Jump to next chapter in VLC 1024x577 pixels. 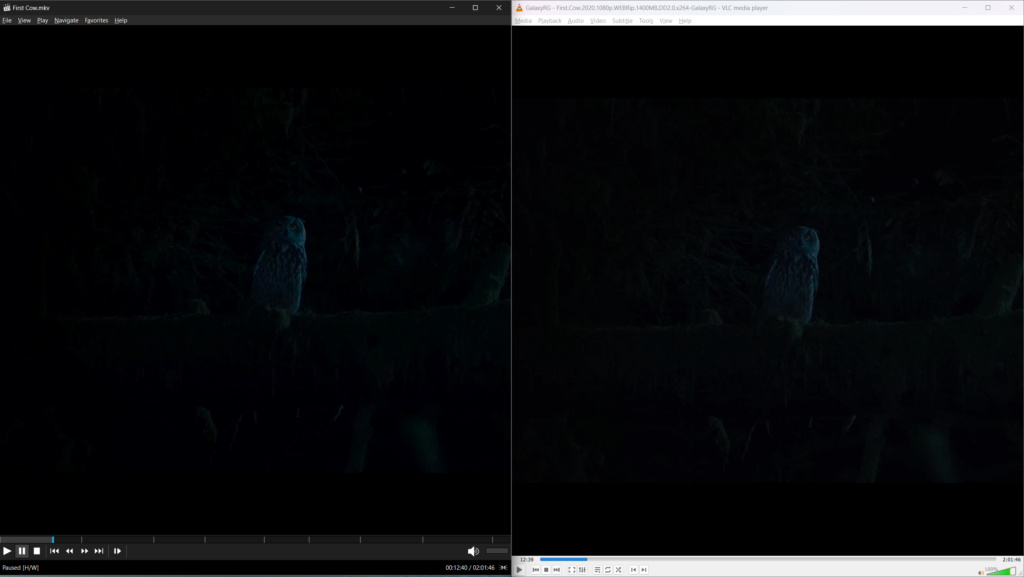[643, 570]
